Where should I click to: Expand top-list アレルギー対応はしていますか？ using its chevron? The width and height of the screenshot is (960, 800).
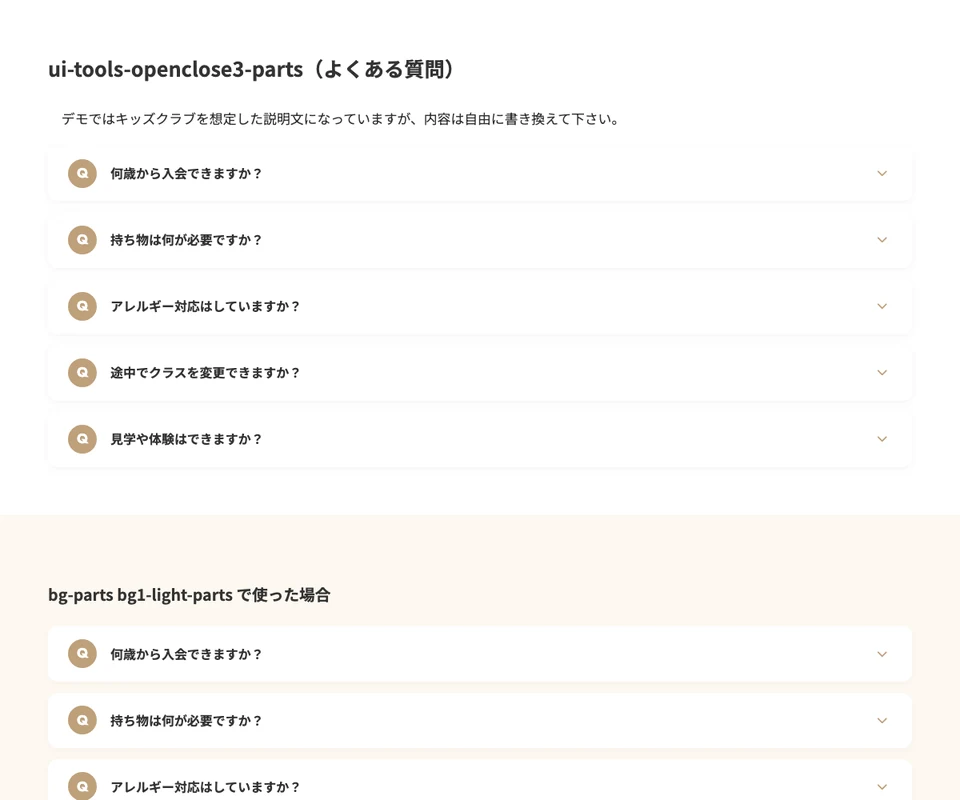click(x=882, y=306)
